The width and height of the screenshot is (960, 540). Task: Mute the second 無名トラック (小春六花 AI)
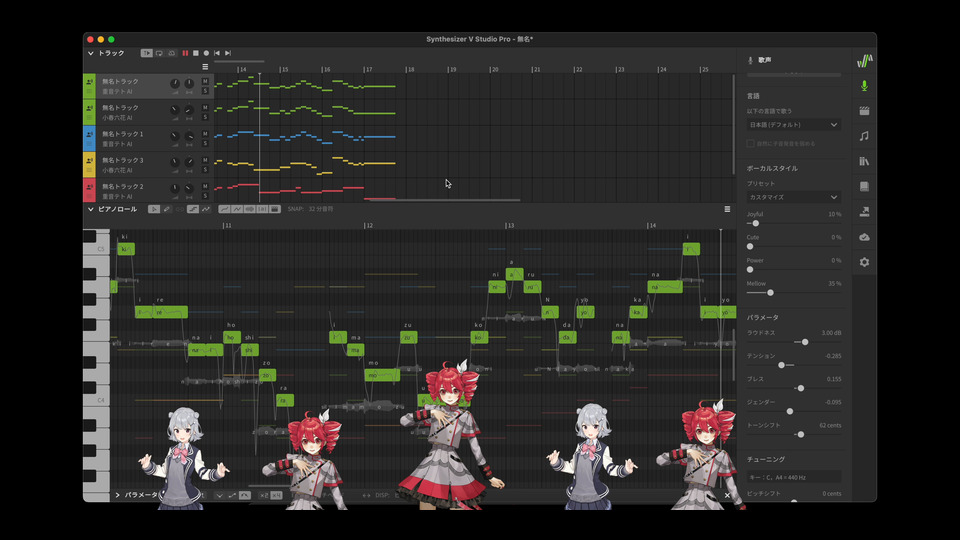205,107
